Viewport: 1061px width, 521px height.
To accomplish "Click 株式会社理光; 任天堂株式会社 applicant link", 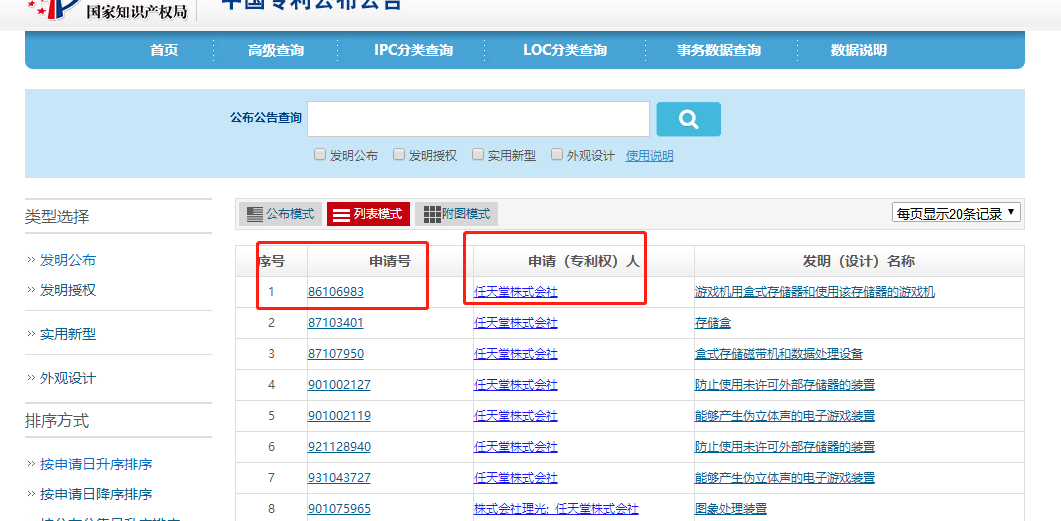I will pos(556,509).
